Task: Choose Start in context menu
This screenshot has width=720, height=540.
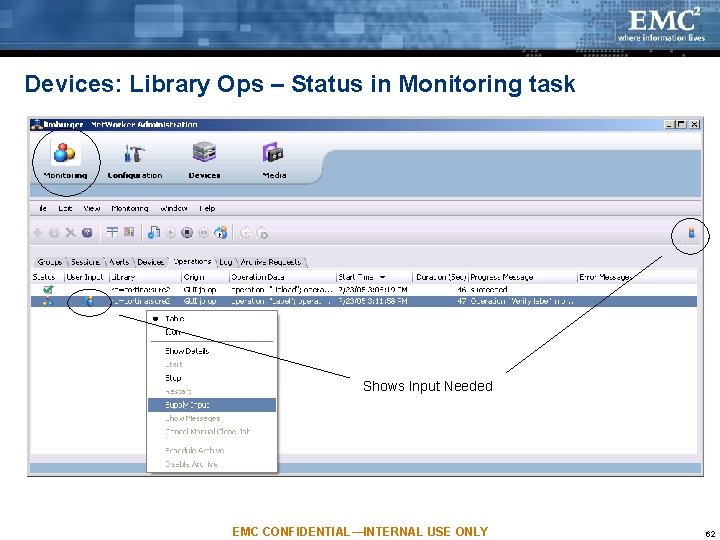Action: click(x=212, y=364)
